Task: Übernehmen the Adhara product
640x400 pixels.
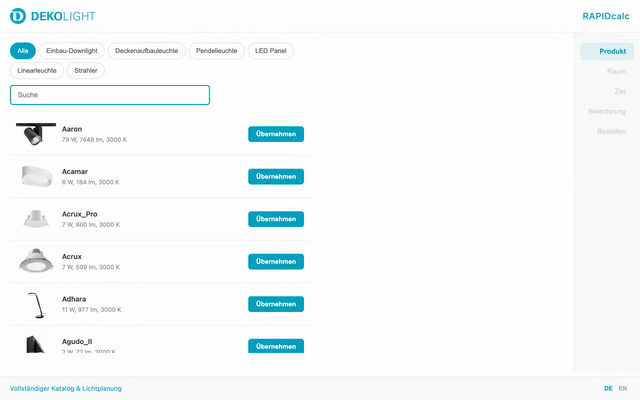Action: point(276,304)
